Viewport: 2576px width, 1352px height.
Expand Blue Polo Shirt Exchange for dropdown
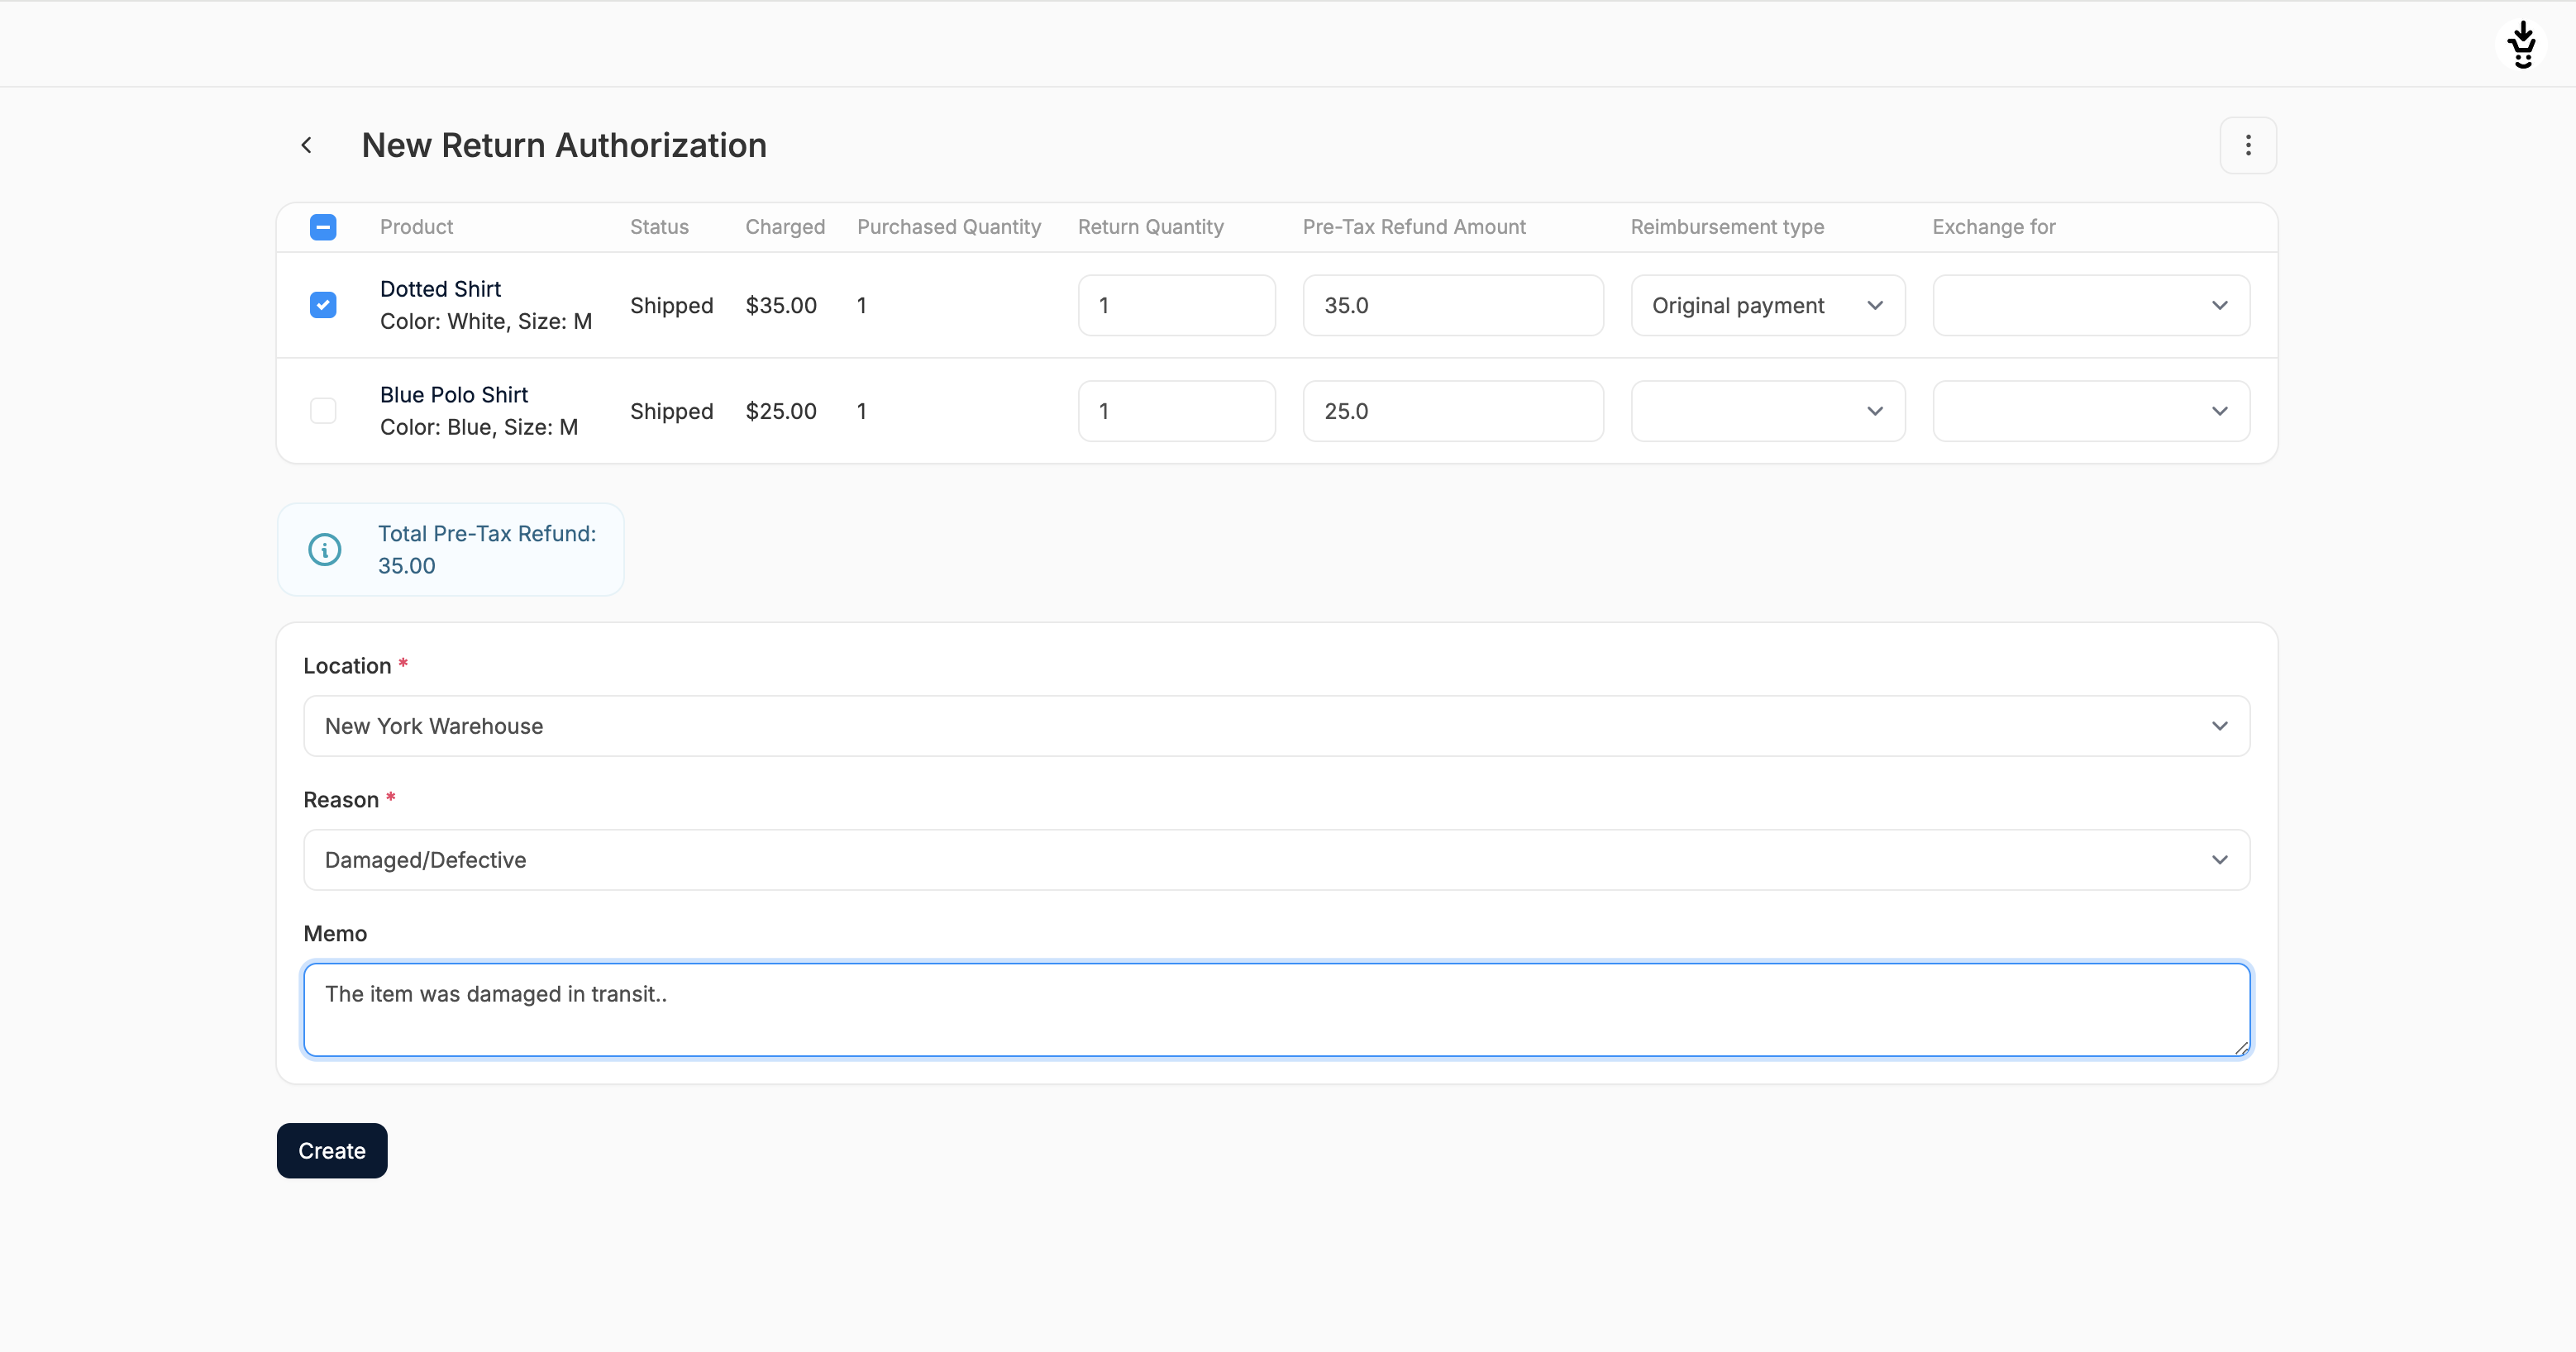pos(2090,411)
